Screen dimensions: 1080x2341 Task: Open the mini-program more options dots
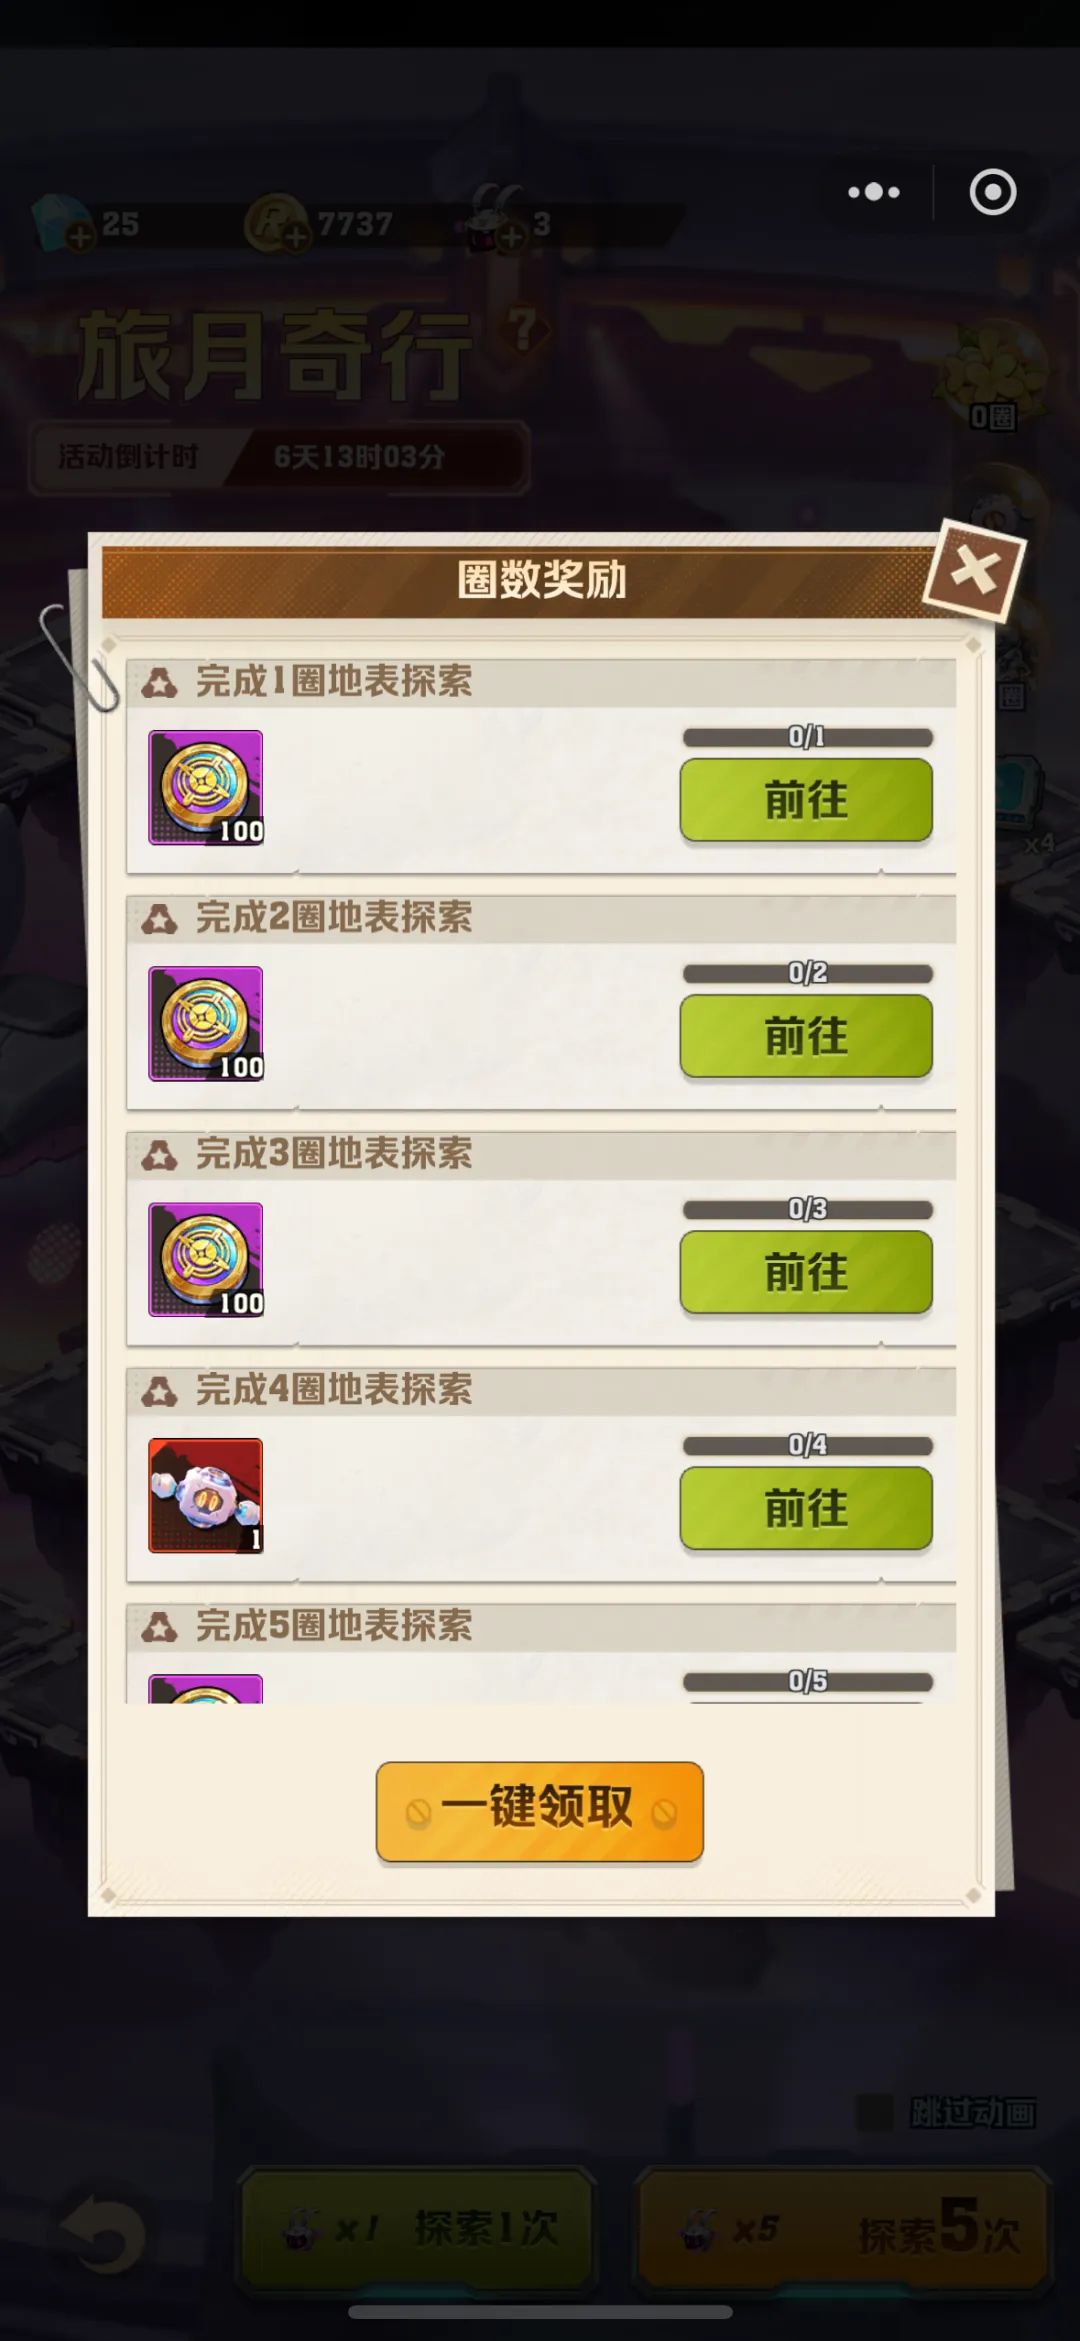point(874,192)
